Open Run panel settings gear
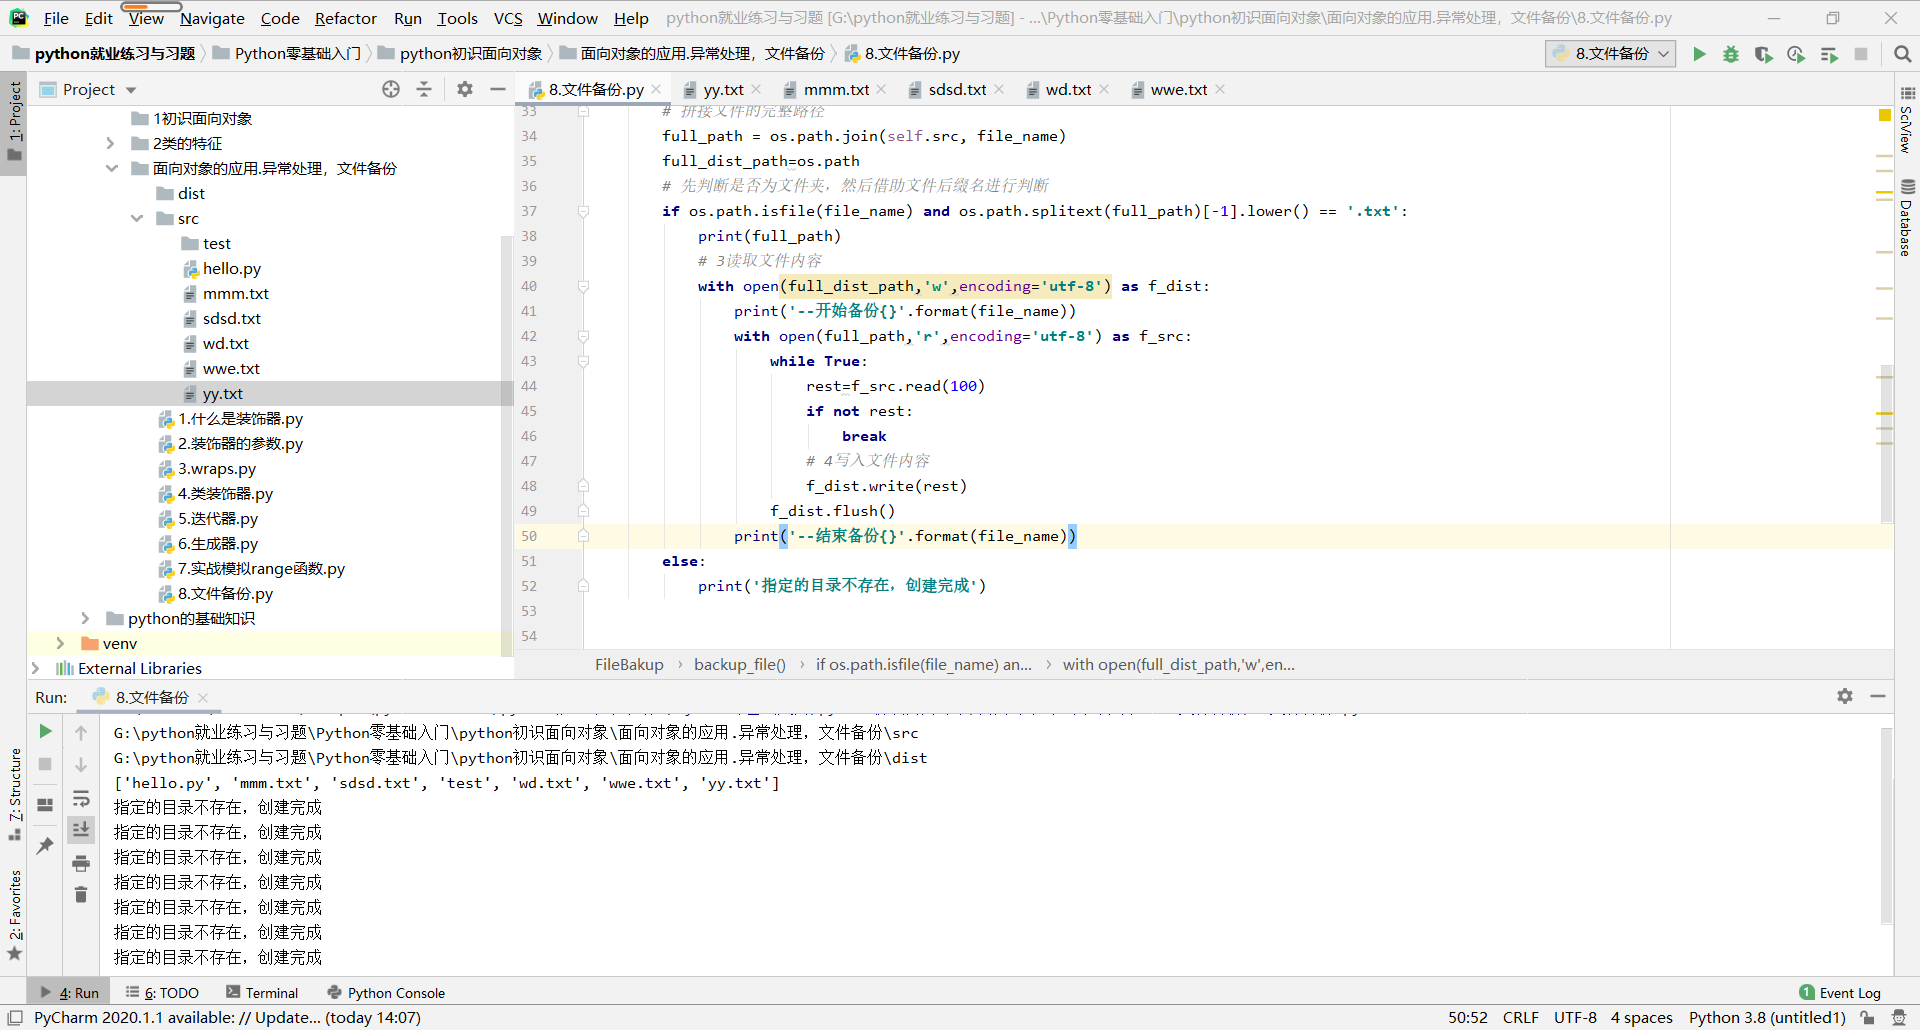Image resolution: width=1920 pixels, height=1030 pixels. (x=1845, y=696)
